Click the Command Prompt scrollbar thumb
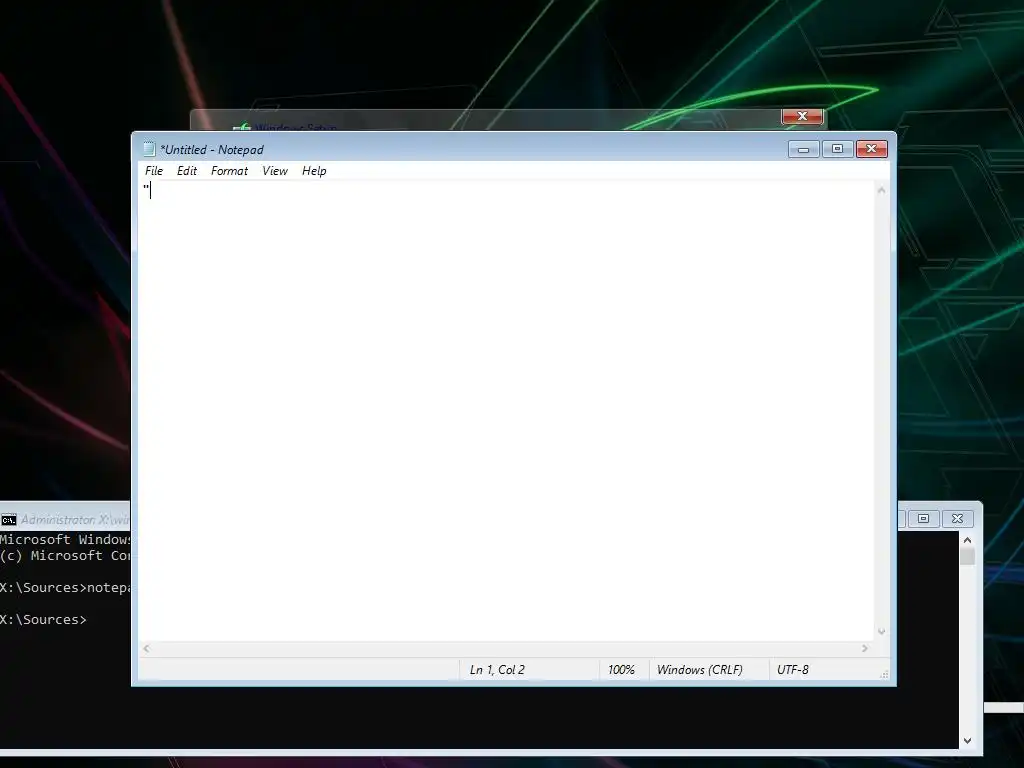1024x768 pixels. point(968,556)
